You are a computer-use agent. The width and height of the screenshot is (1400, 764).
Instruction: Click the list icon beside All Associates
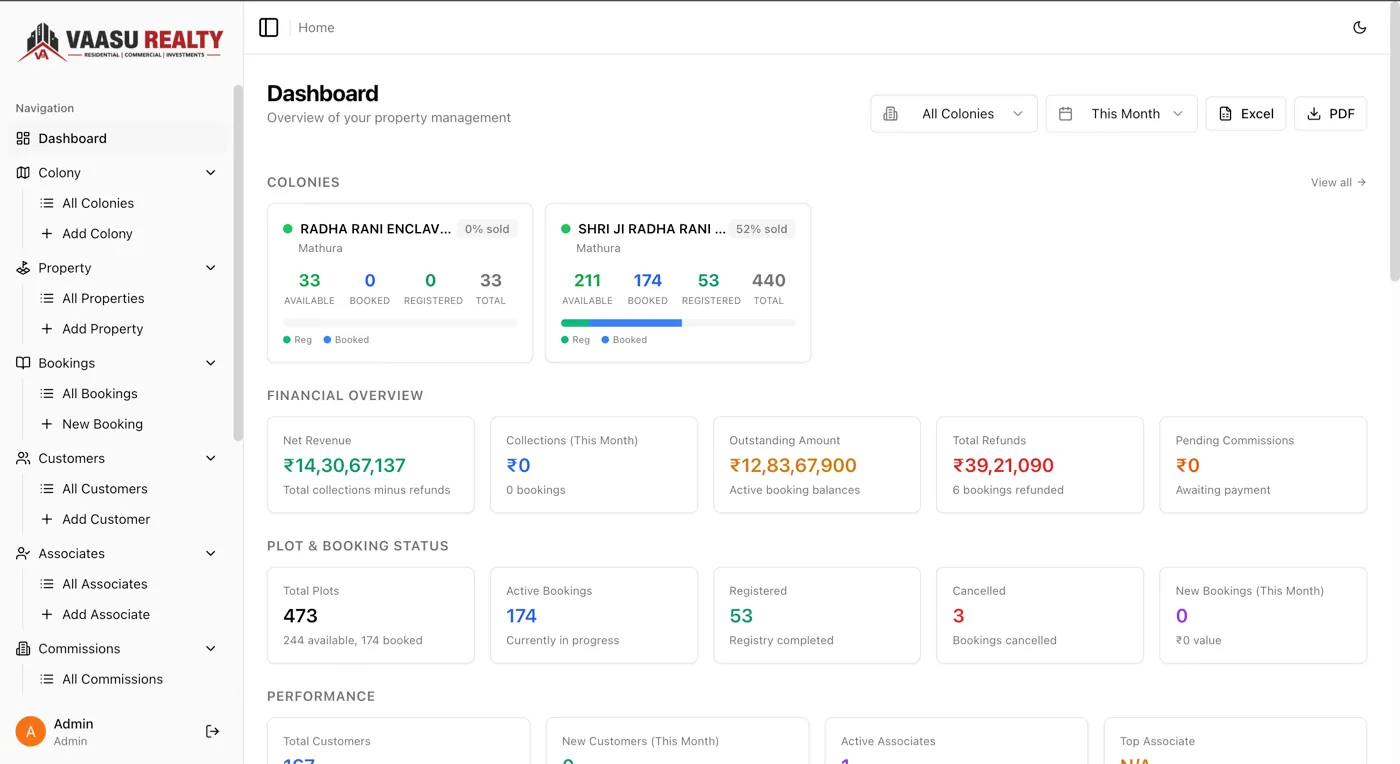pyautogui.click(x=47, y=584)
